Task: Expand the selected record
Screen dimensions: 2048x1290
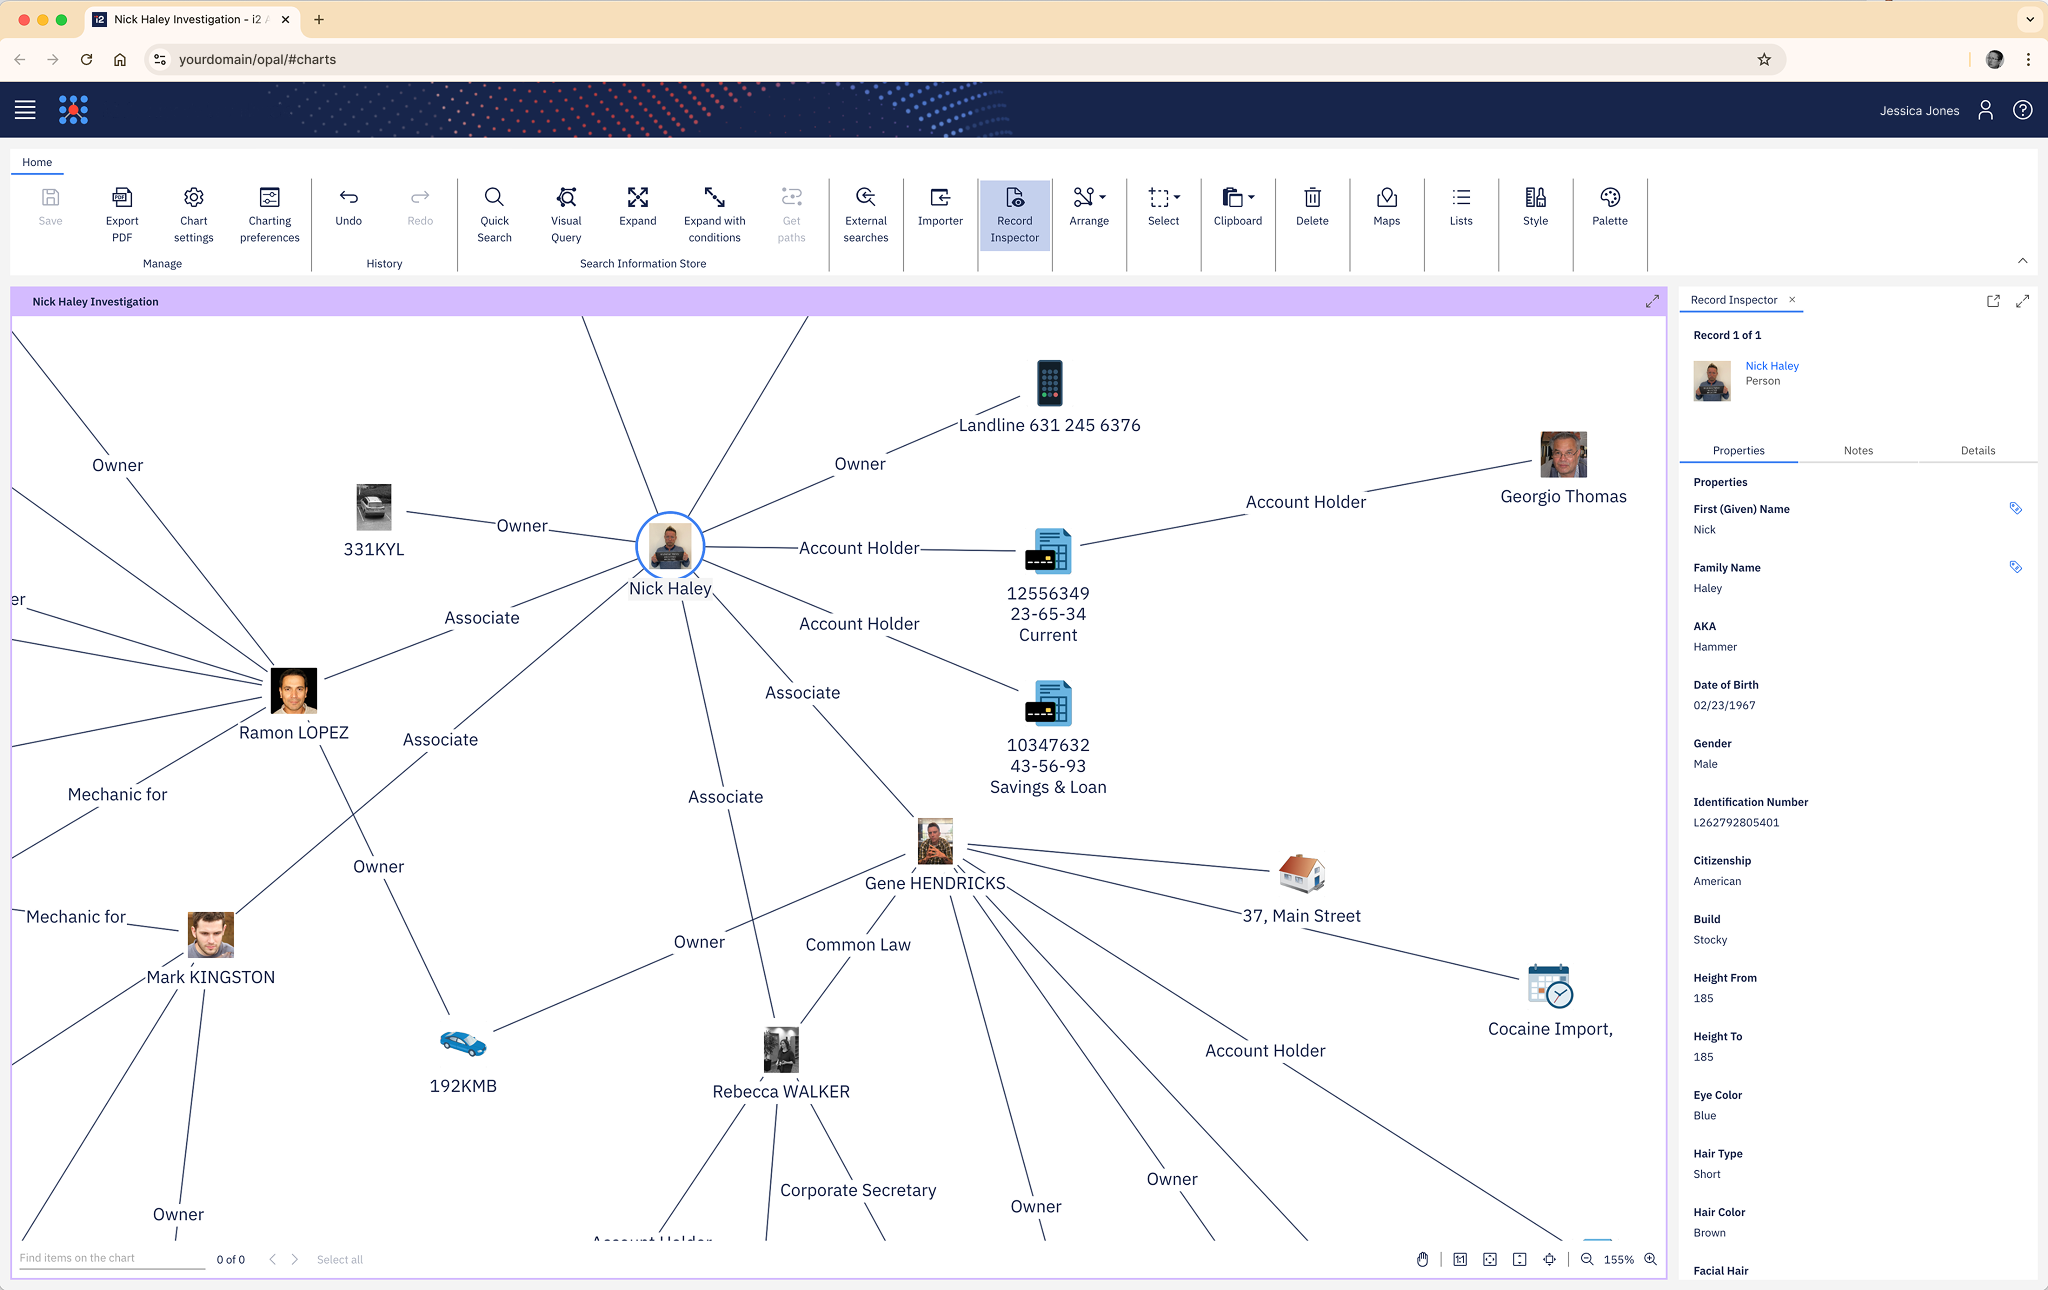Action: [638, 206]
